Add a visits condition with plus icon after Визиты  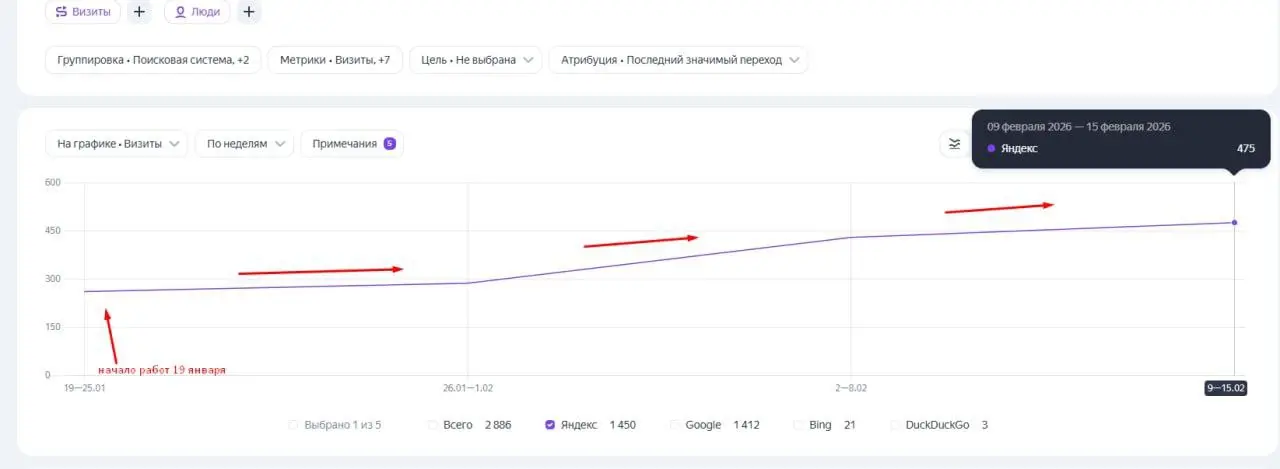(139, 12)
